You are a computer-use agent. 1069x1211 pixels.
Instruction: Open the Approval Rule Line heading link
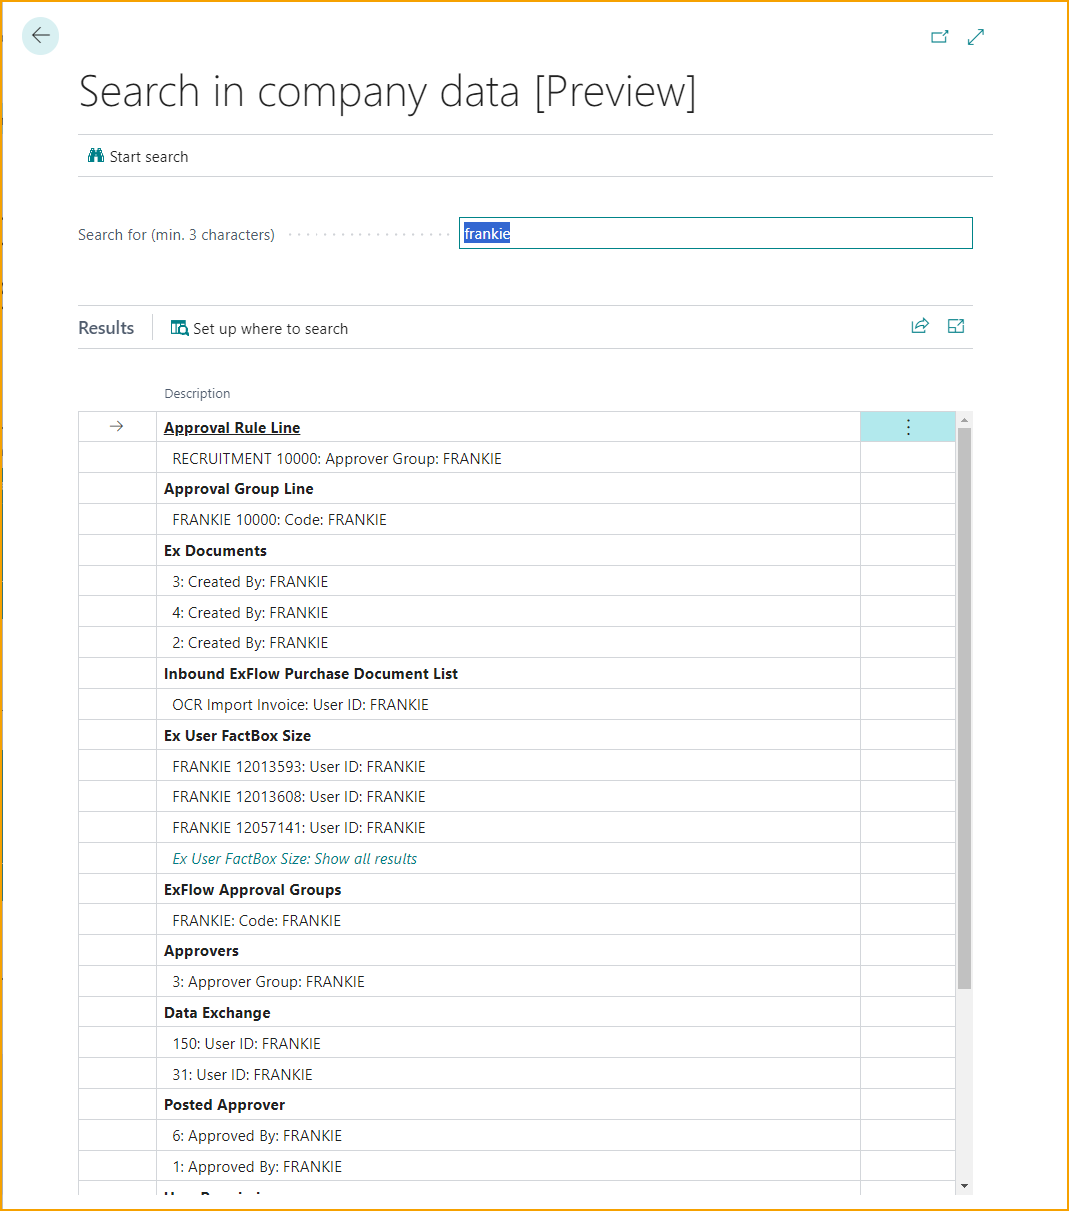[232, 428]
